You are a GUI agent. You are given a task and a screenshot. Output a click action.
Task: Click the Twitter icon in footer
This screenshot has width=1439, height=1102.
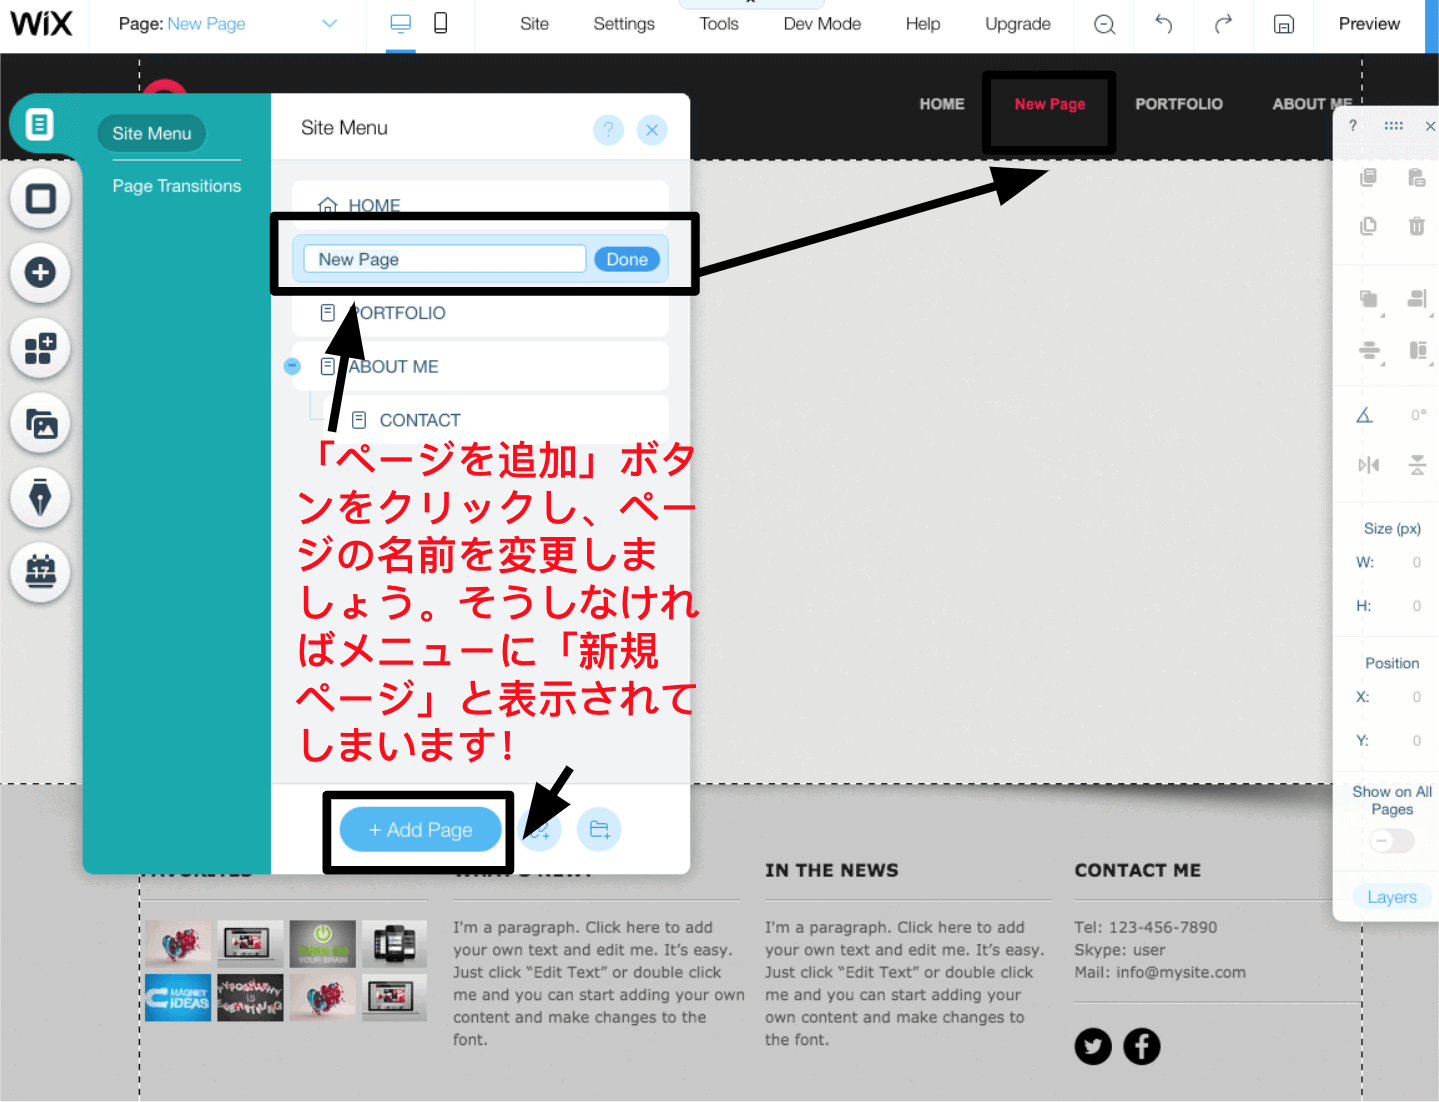(x=1093, y=1046)
